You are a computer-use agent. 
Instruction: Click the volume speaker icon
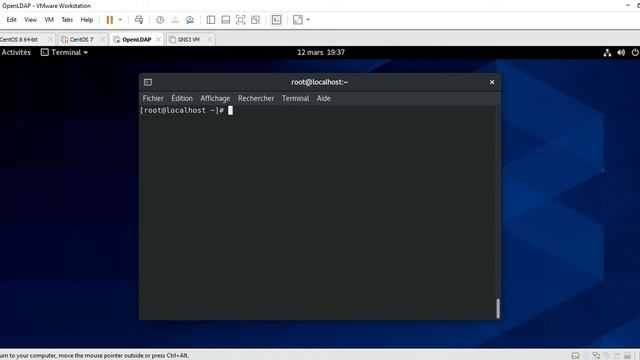coord(621,52)
